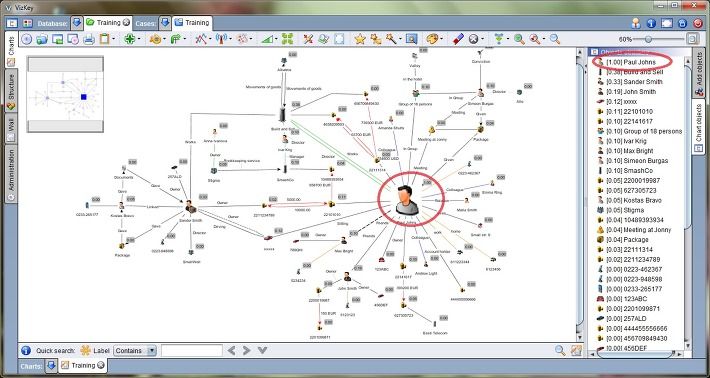
Task: Click the clipboard paste icon
Action: [x=104, y=39]
